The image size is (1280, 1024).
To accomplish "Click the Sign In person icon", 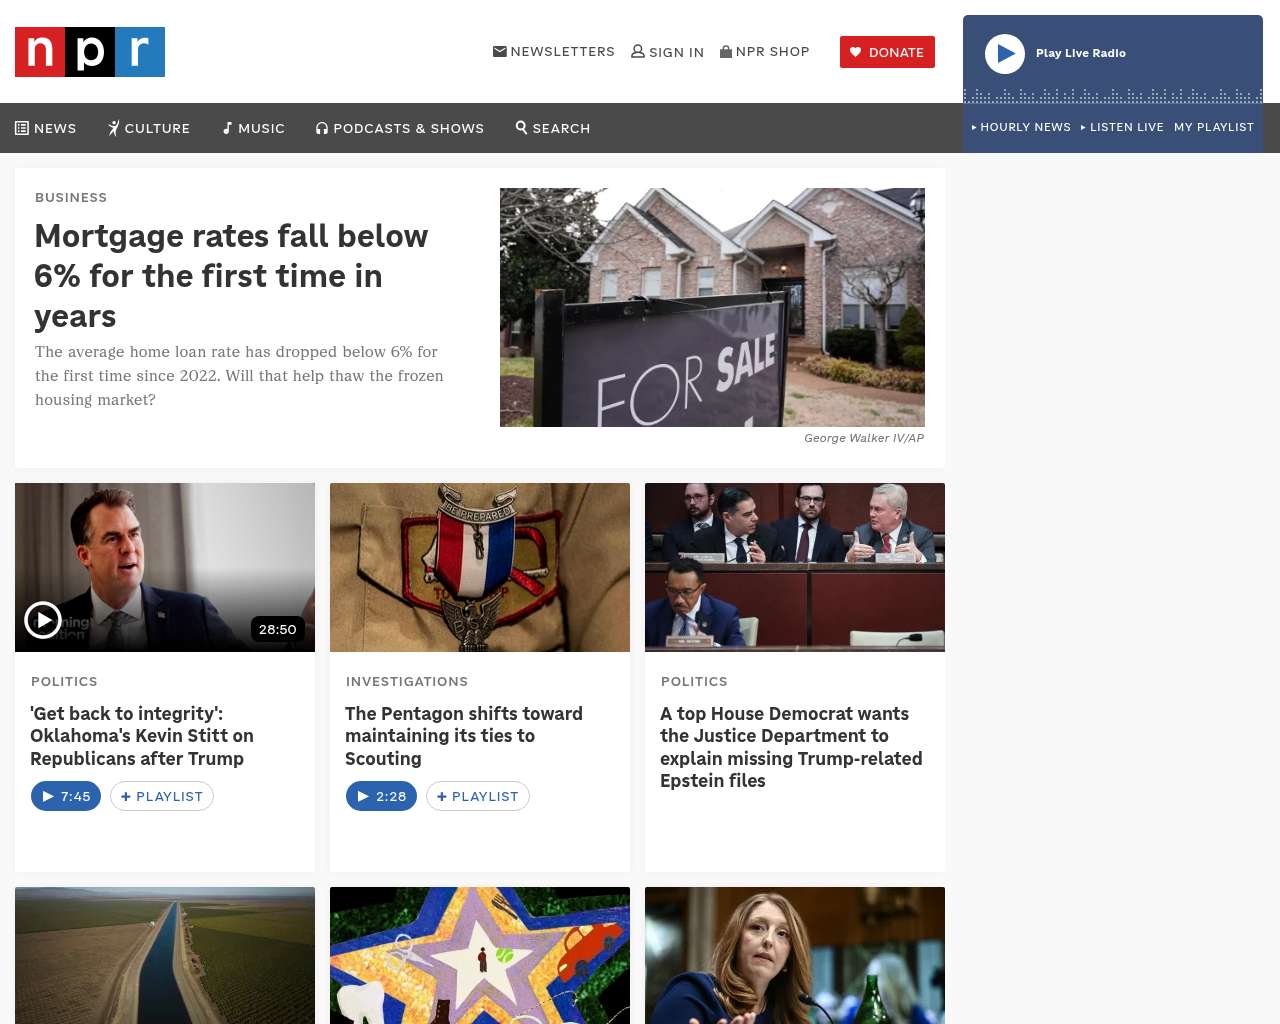I will coord(638,51).
